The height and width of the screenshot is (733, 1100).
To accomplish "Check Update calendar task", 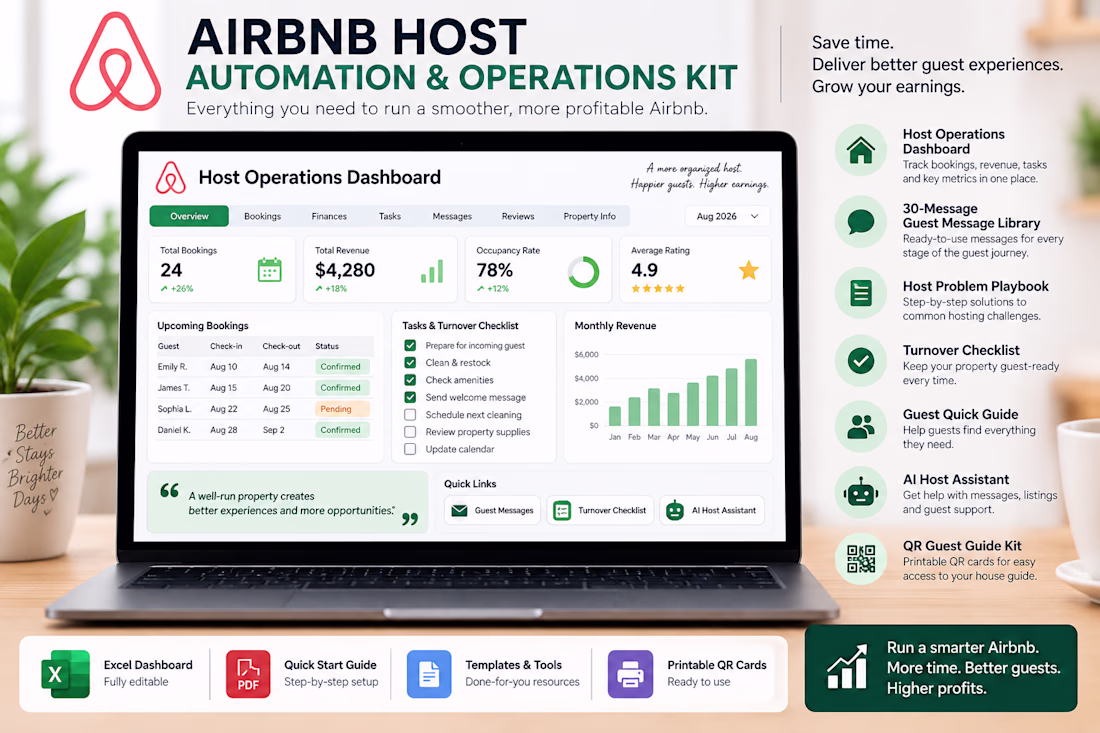I will (410, 449).
